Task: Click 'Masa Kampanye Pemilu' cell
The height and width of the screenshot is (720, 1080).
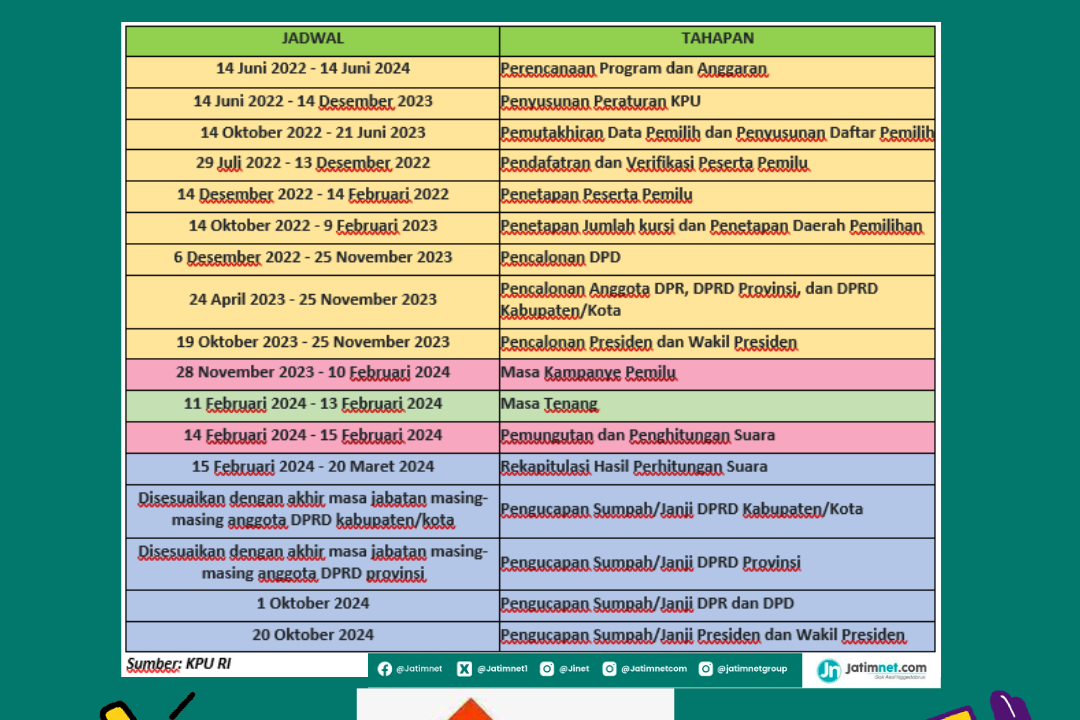Action: pos(717,374)
